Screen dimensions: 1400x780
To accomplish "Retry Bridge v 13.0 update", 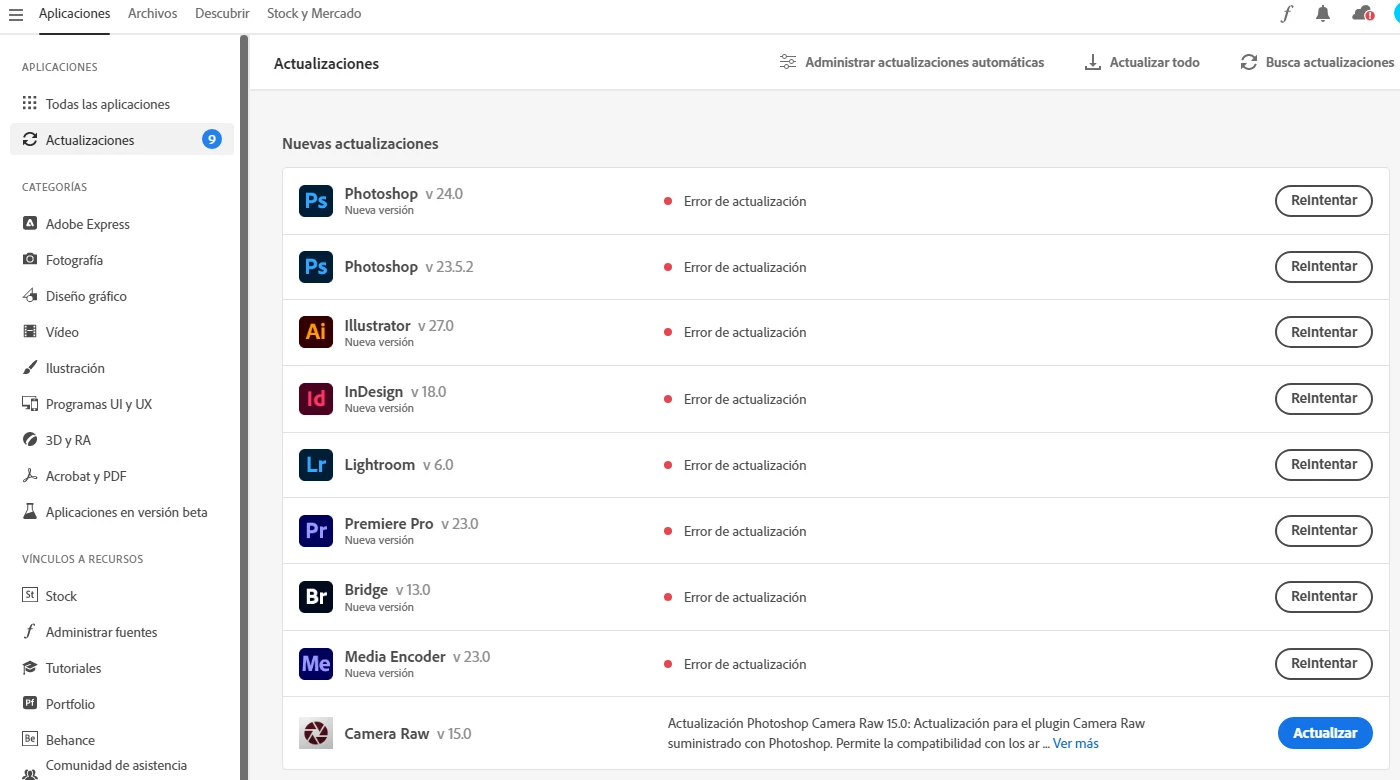I will (x=1324, y=597).
